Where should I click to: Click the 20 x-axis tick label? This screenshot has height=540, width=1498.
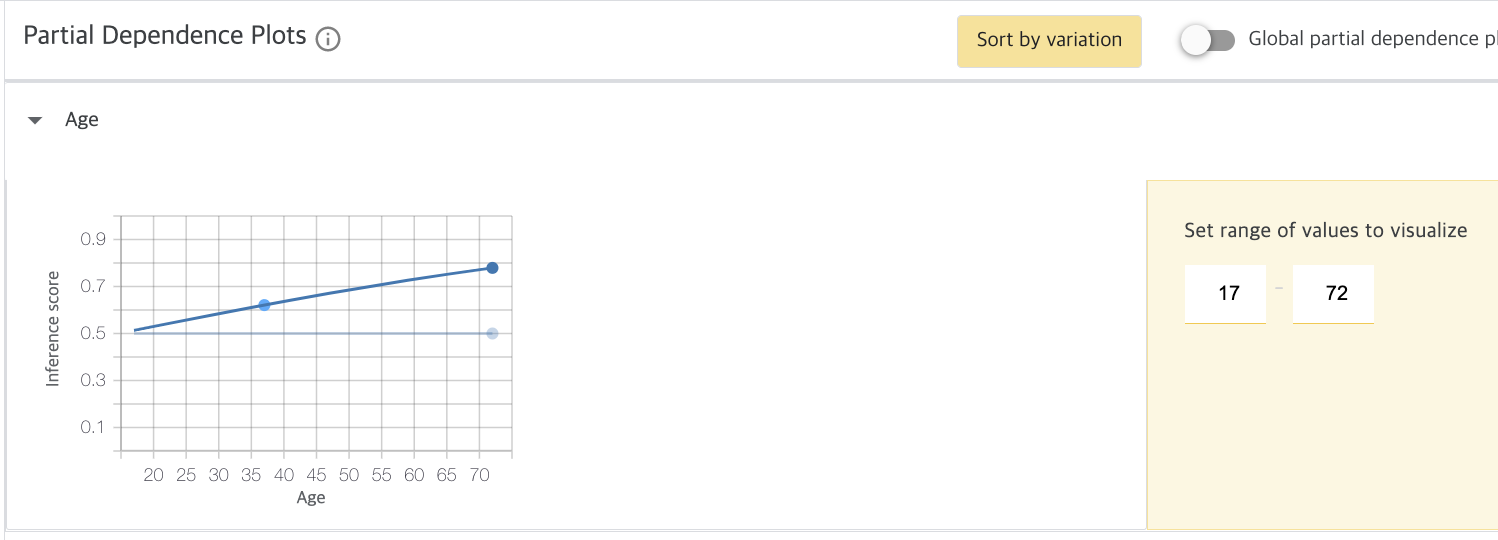(153, 475)
